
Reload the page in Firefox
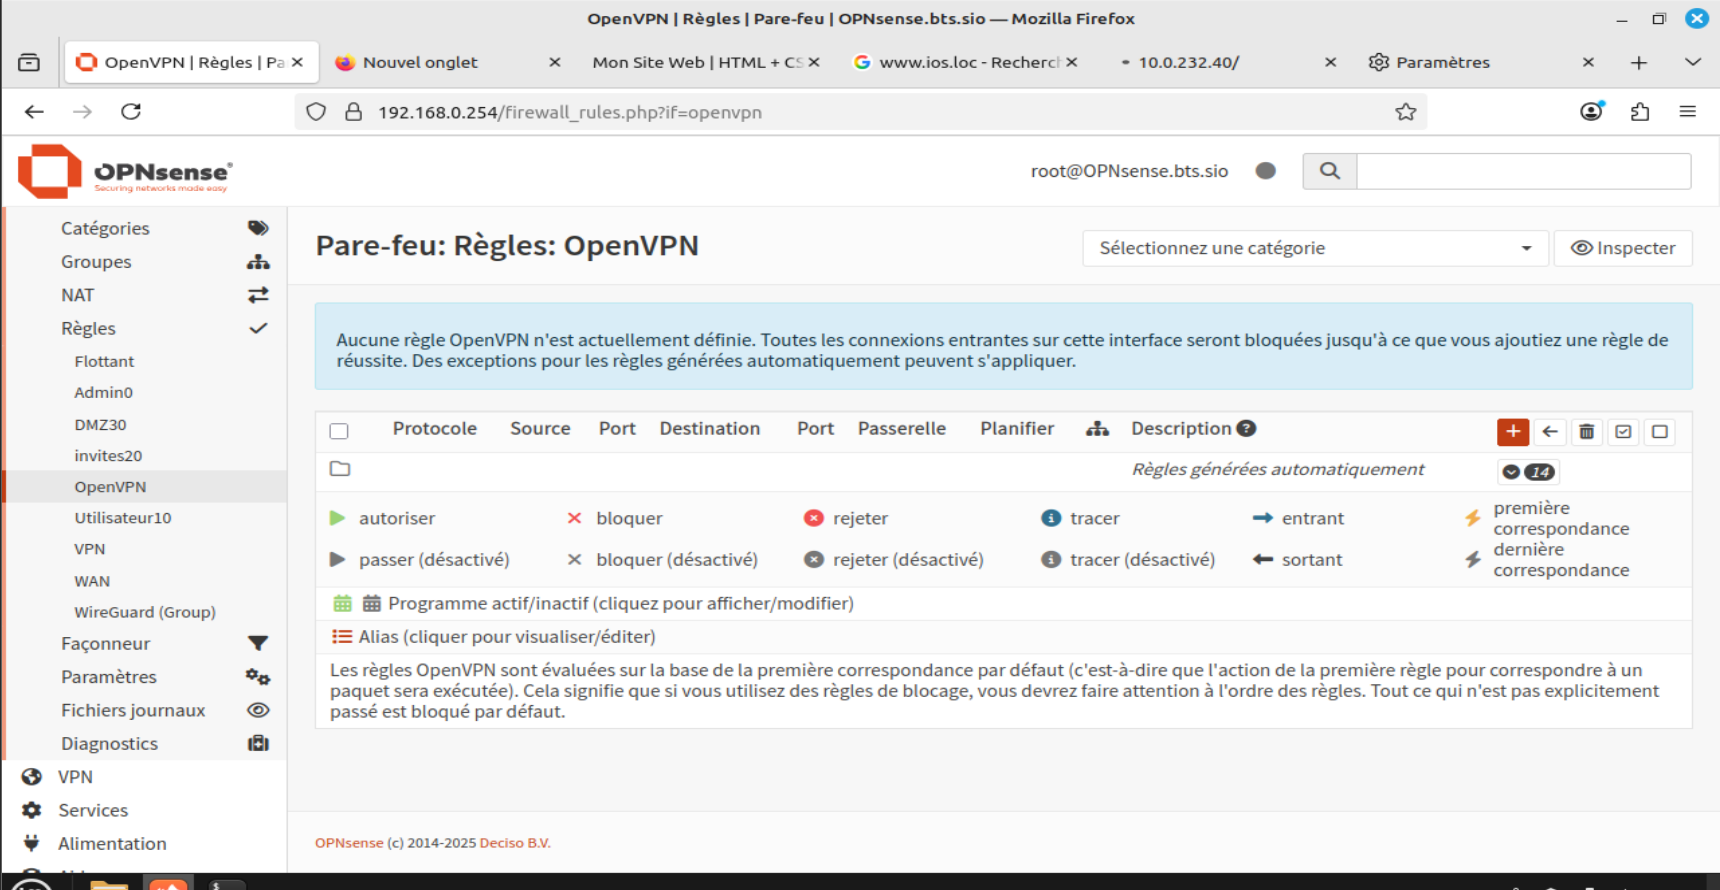click(131, 112)
